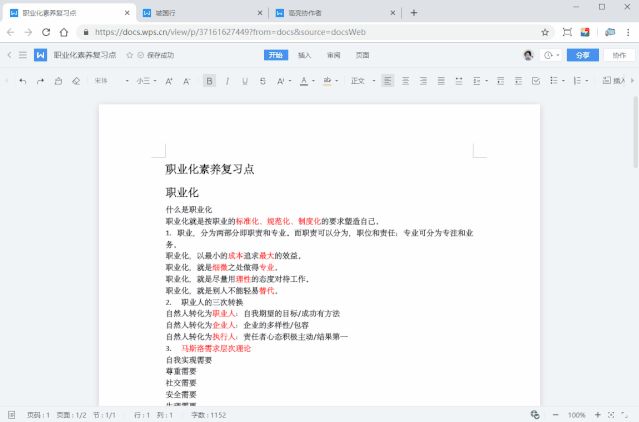Zoom out with the minus button
639x422 pixels.
555,415
